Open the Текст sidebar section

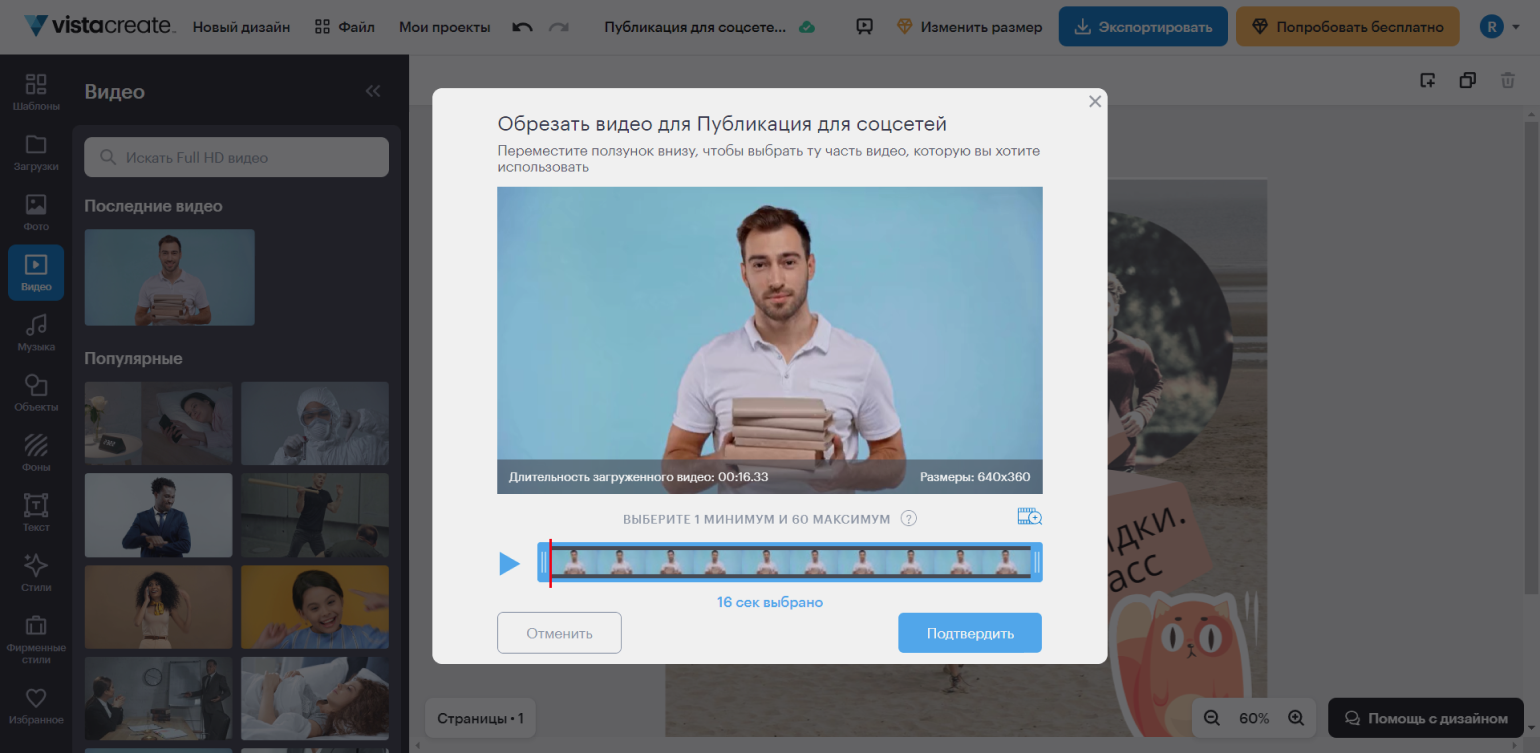click(36, 512)
